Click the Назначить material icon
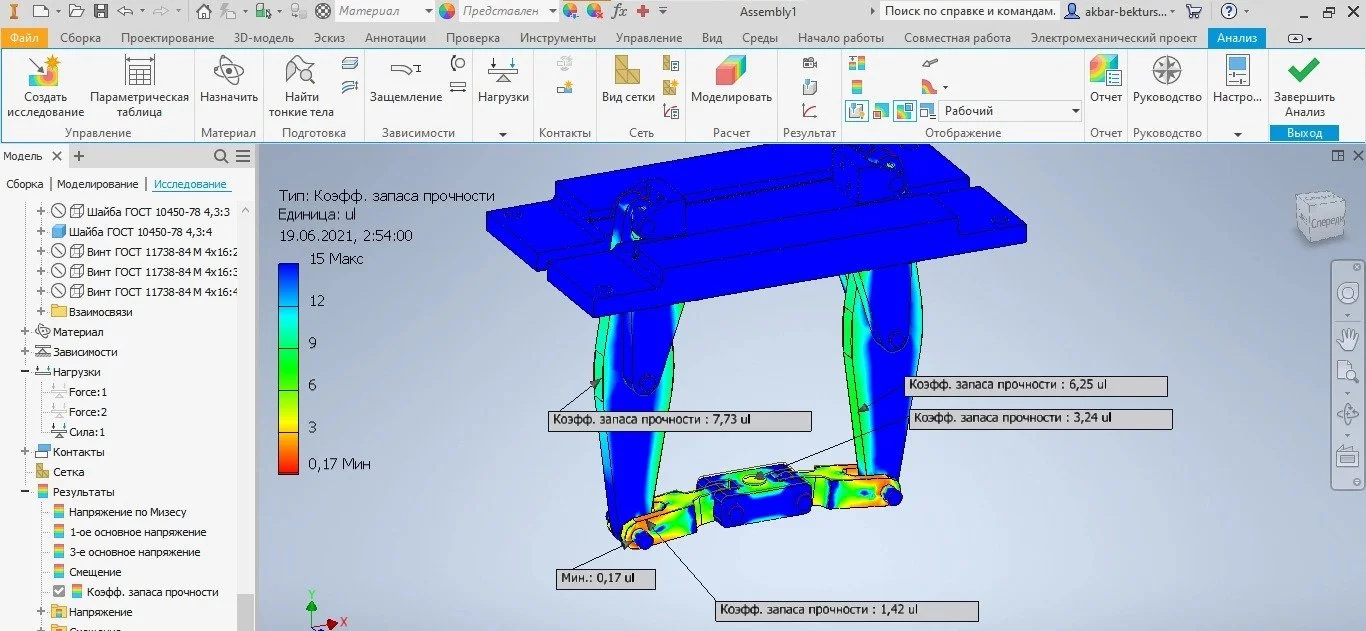This screenshot has width=1366, height=631. [228, 72]
